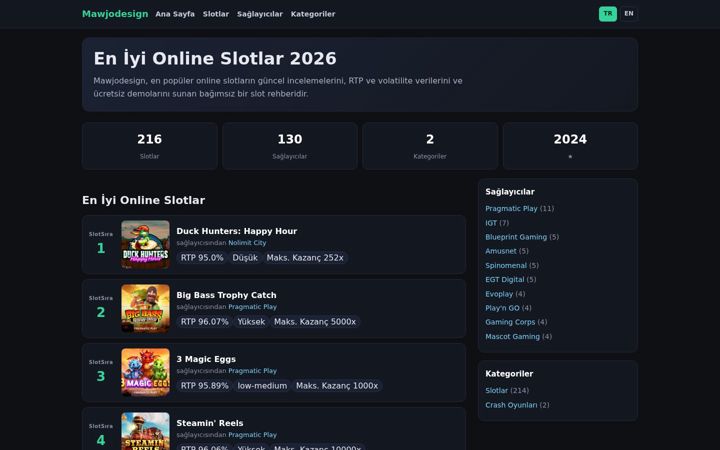Screen dimensions: 720x450
Task: Click the Sağlayıcılar sidebar heading
Action: [x=510, y=192]
